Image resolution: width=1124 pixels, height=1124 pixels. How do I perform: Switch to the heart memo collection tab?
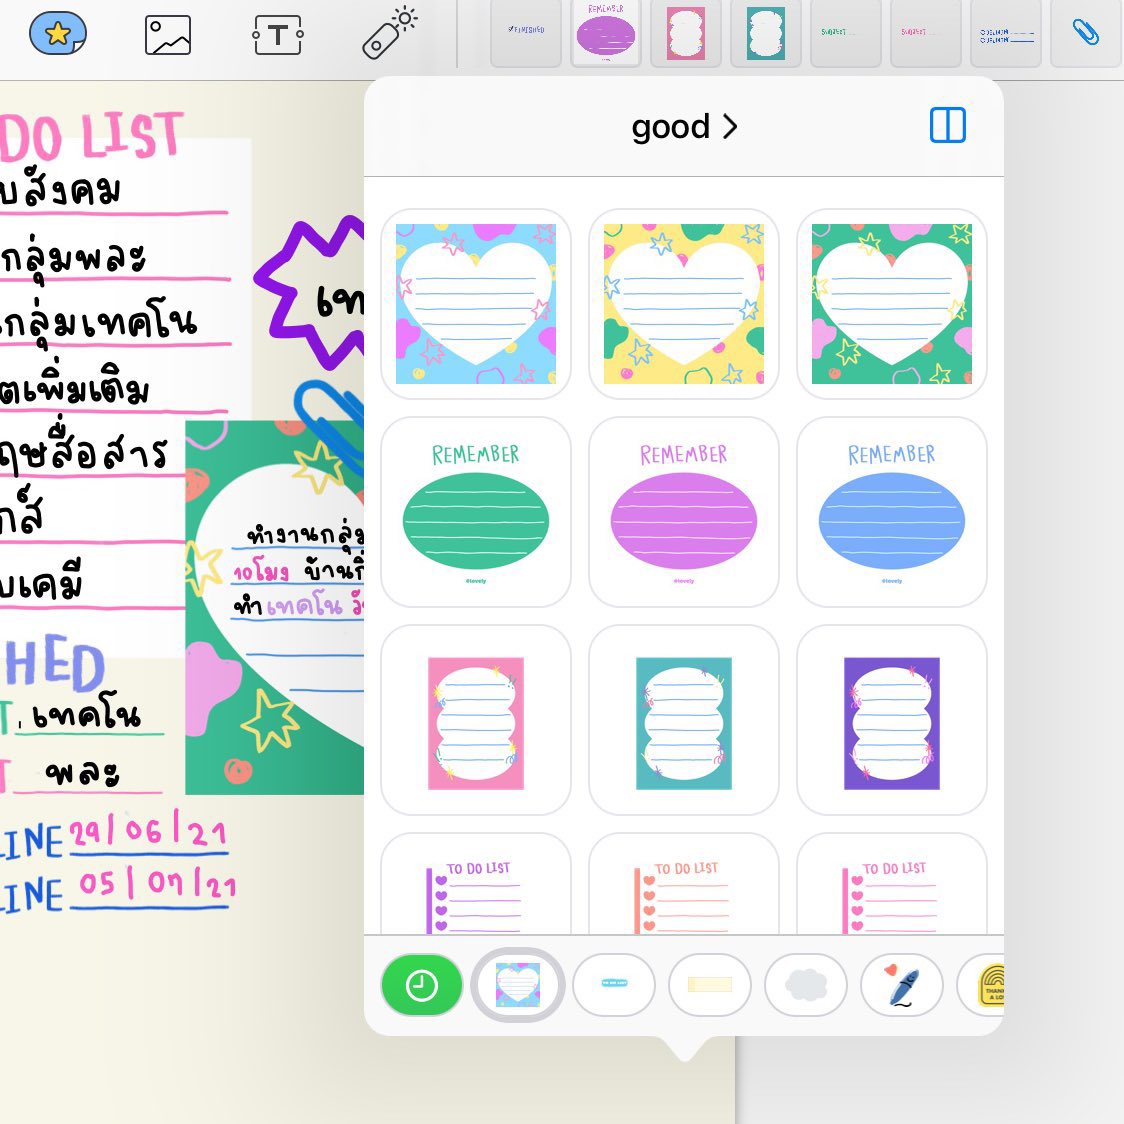click(518, 985)
